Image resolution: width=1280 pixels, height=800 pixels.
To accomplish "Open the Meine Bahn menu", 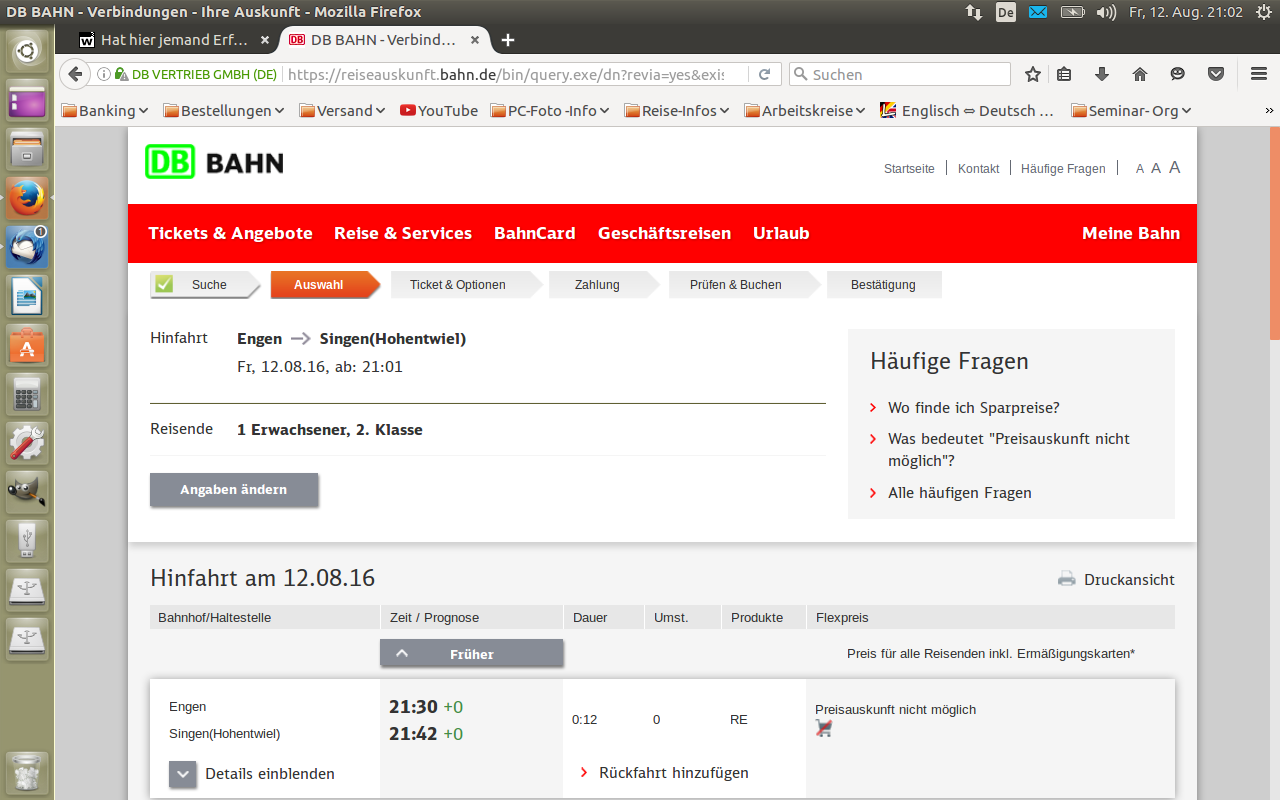I will 1131,233.
